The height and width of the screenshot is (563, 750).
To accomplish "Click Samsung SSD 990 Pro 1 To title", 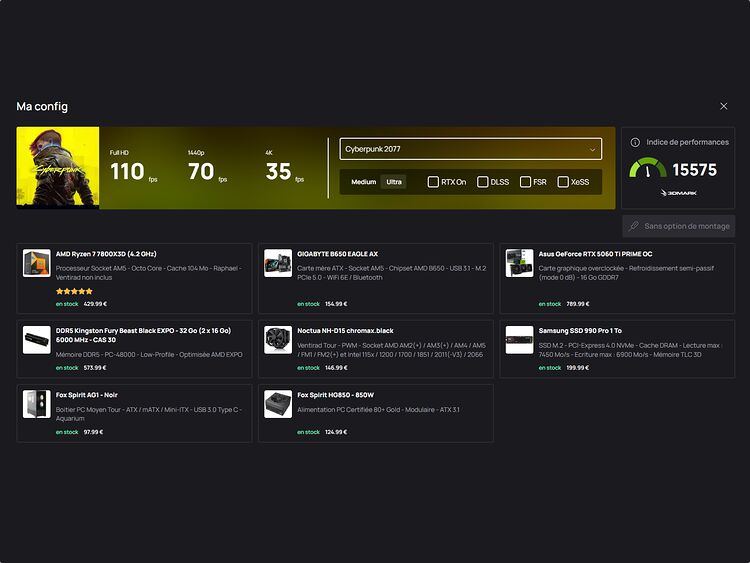I will pyautogui.click(x=580, y=331).
